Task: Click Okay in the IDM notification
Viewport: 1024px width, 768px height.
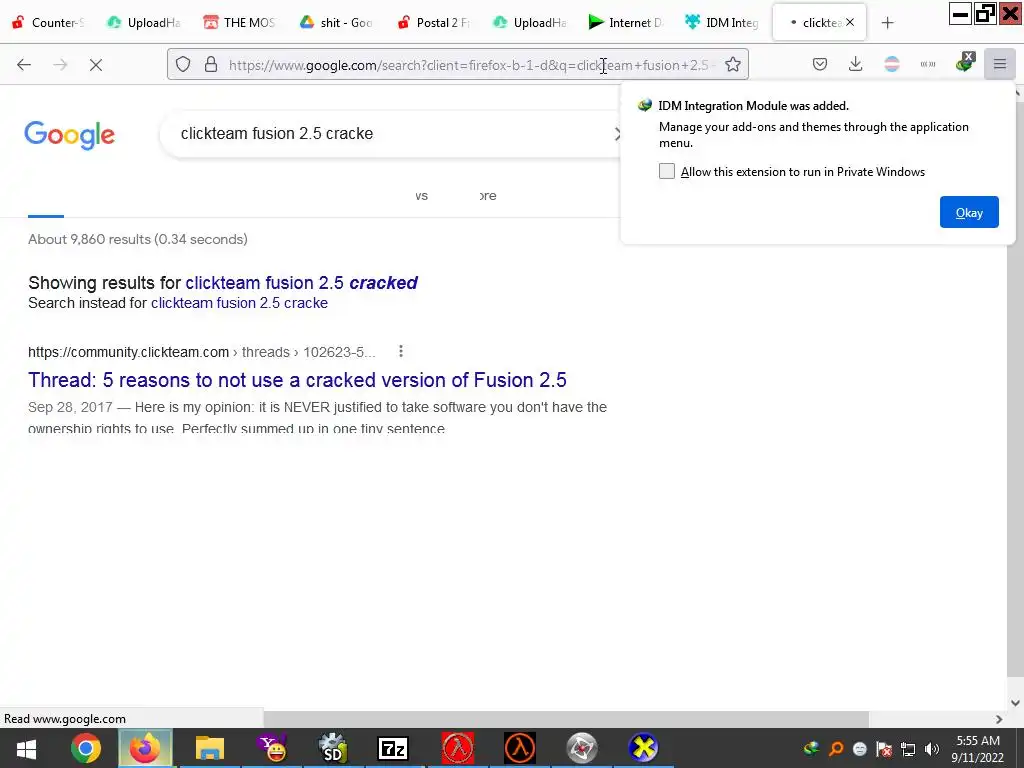Action: point(969,212)
